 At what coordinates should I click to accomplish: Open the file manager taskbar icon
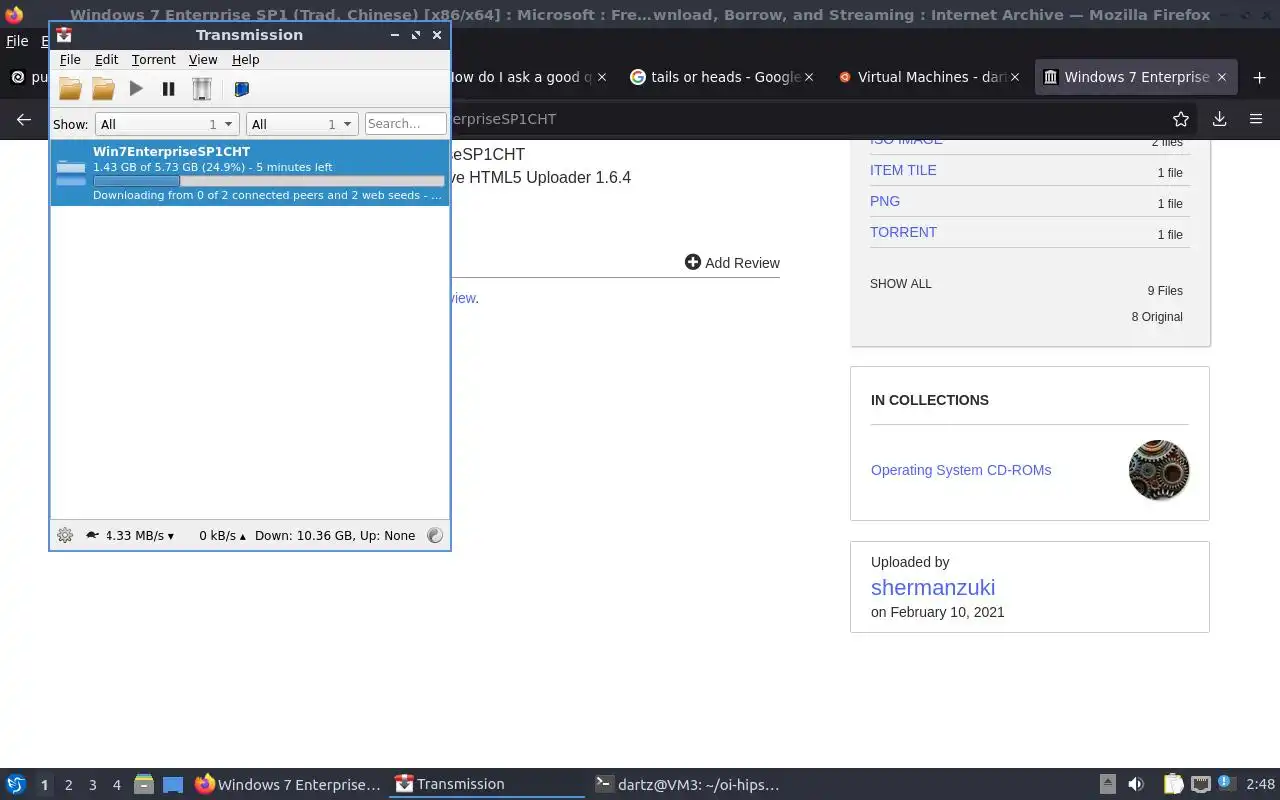click(143, 785)
